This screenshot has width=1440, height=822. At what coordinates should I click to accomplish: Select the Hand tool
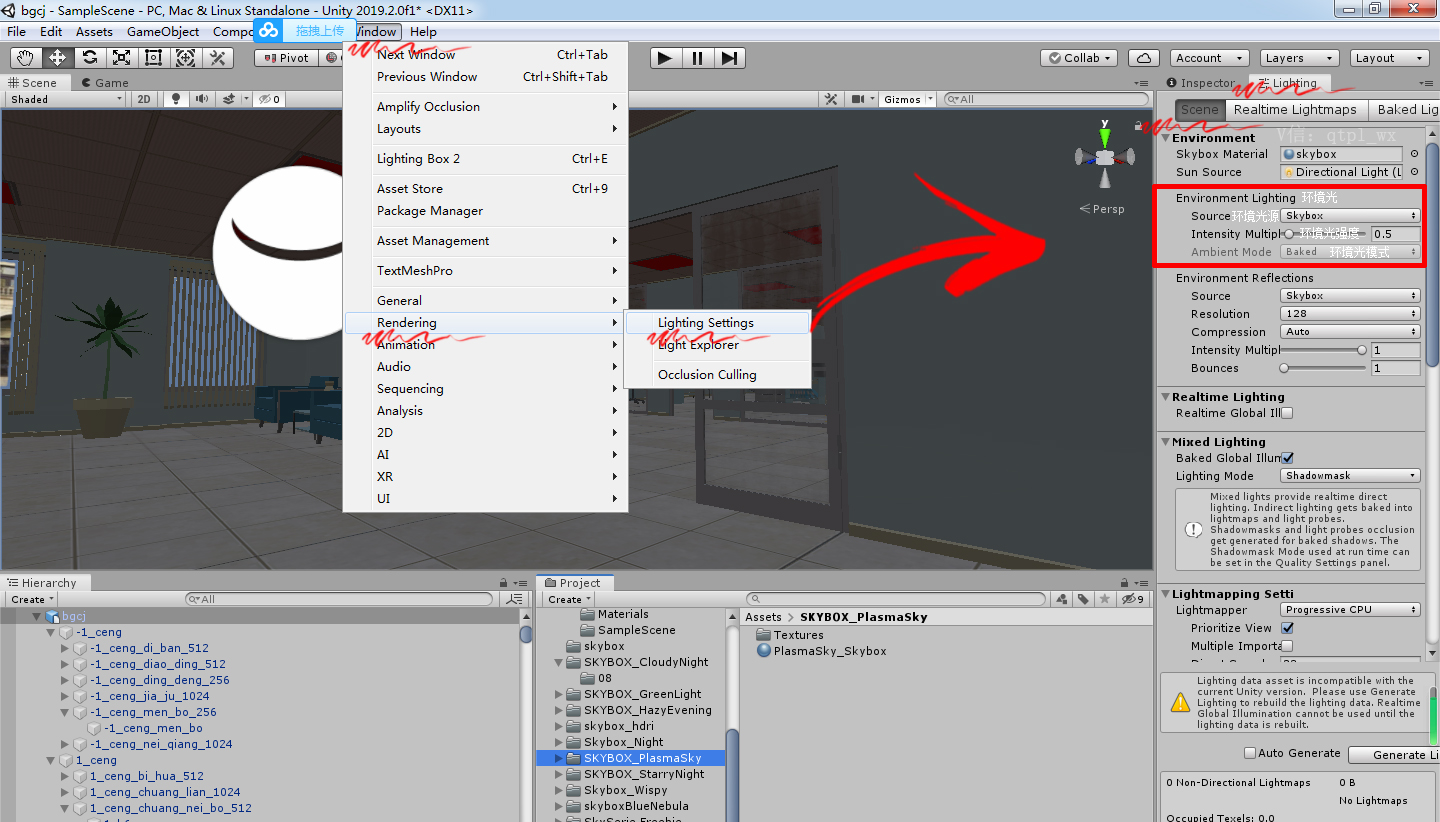tap(25, 58)
